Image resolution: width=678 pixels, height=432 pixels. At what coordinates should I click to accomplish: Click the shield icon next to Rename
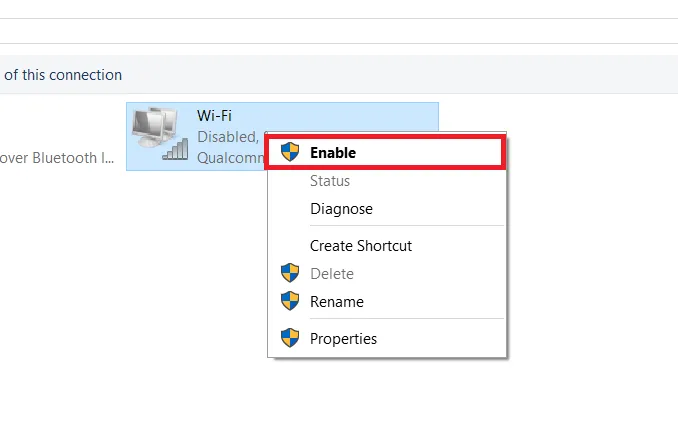coord(290,301)
